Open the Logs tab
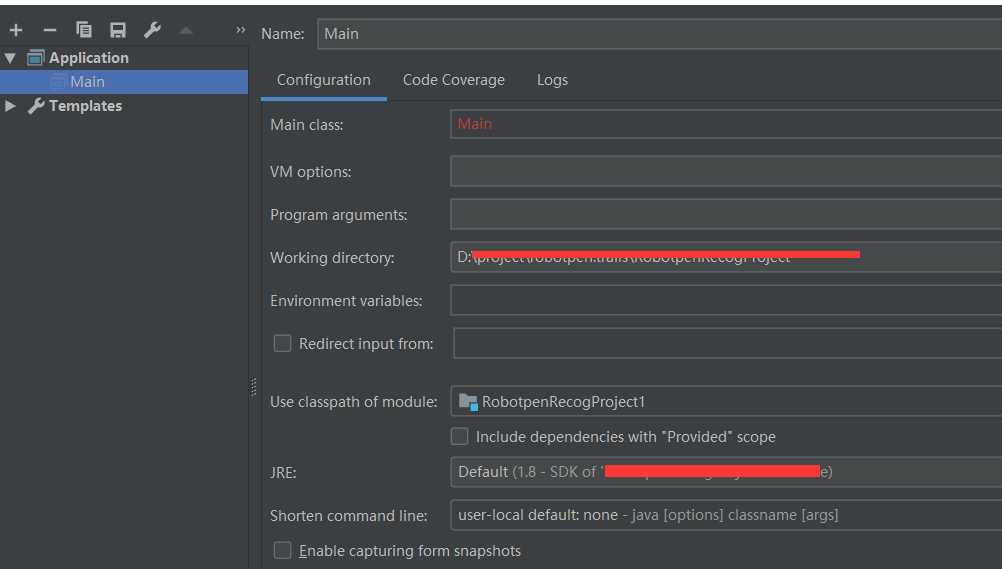The height and width of the screenshot is (569, 1002). 552,80
